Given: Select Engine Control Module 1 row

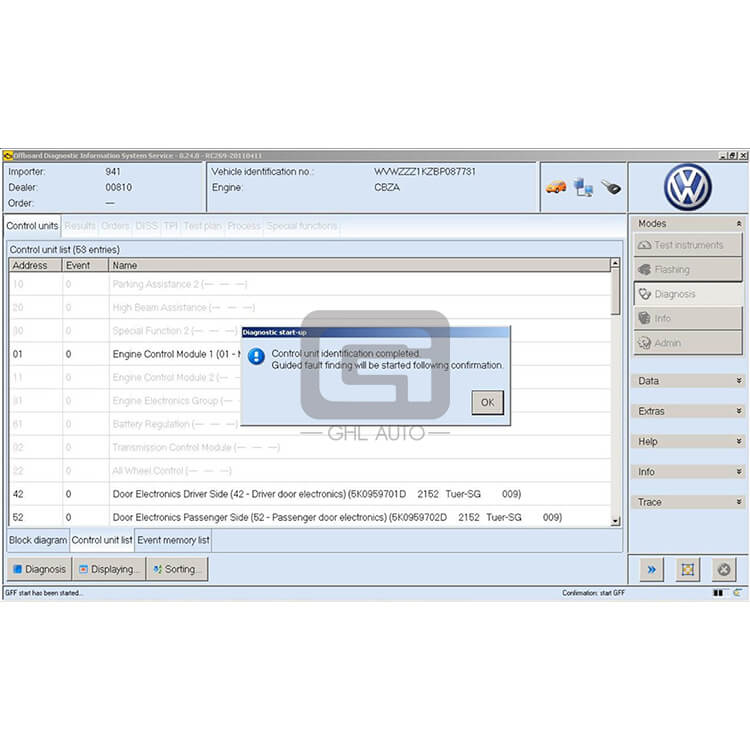Looking at the screenshot, I should coord(310,354).
